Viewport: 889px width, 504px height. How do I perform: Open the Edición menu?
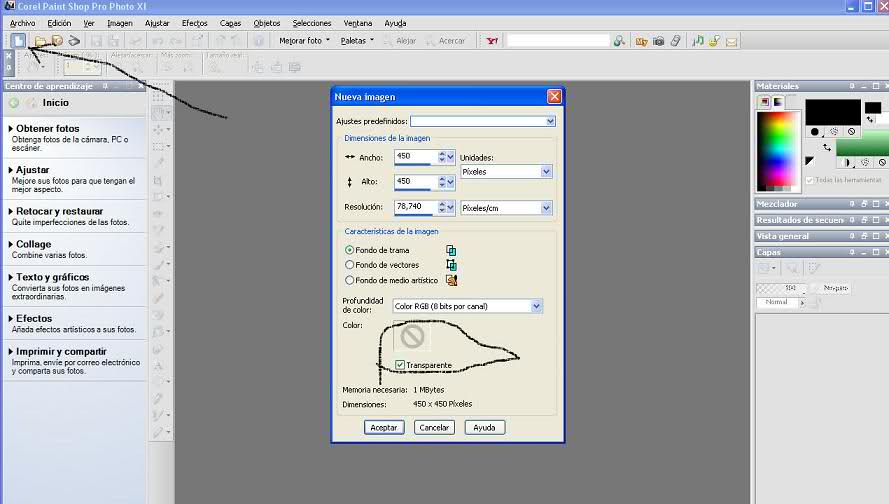pyautogui.click(x=59, y=23)
